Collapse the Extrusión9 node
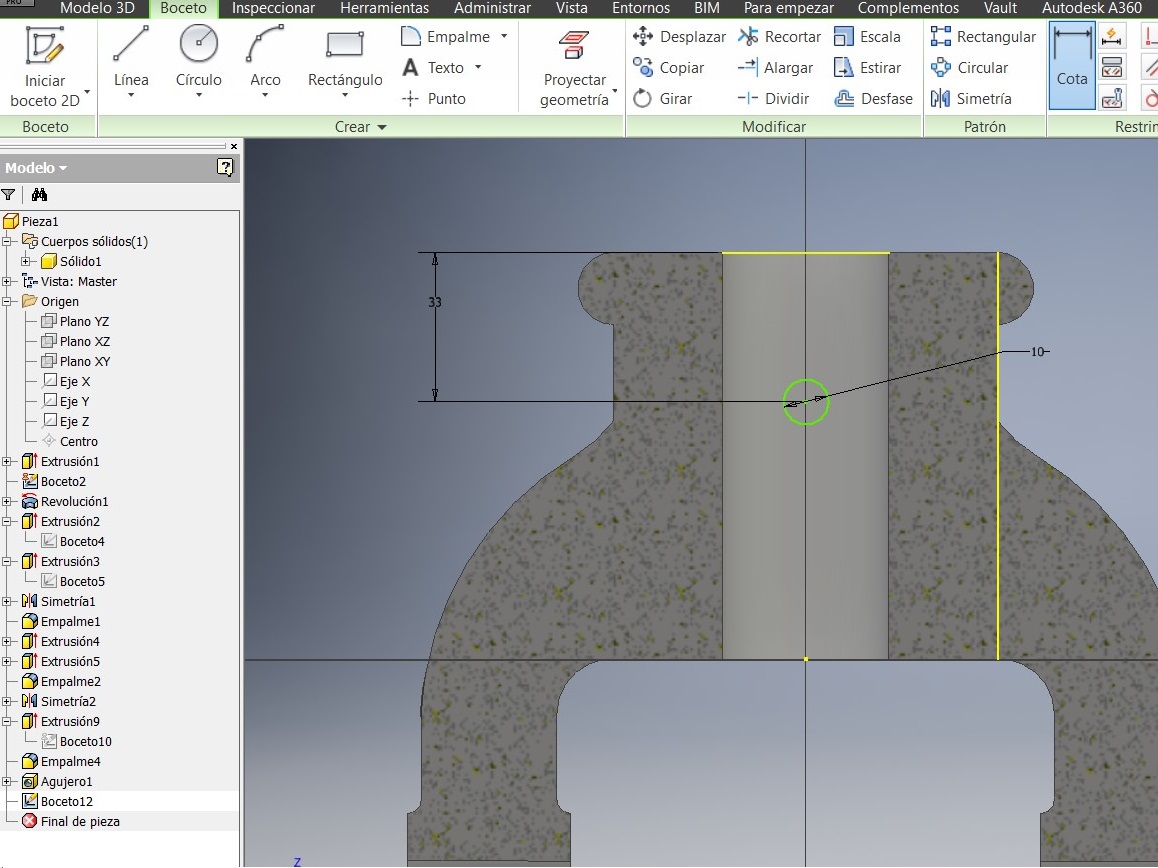Screen dimensions: 1158x868 [x=7, y=722]
